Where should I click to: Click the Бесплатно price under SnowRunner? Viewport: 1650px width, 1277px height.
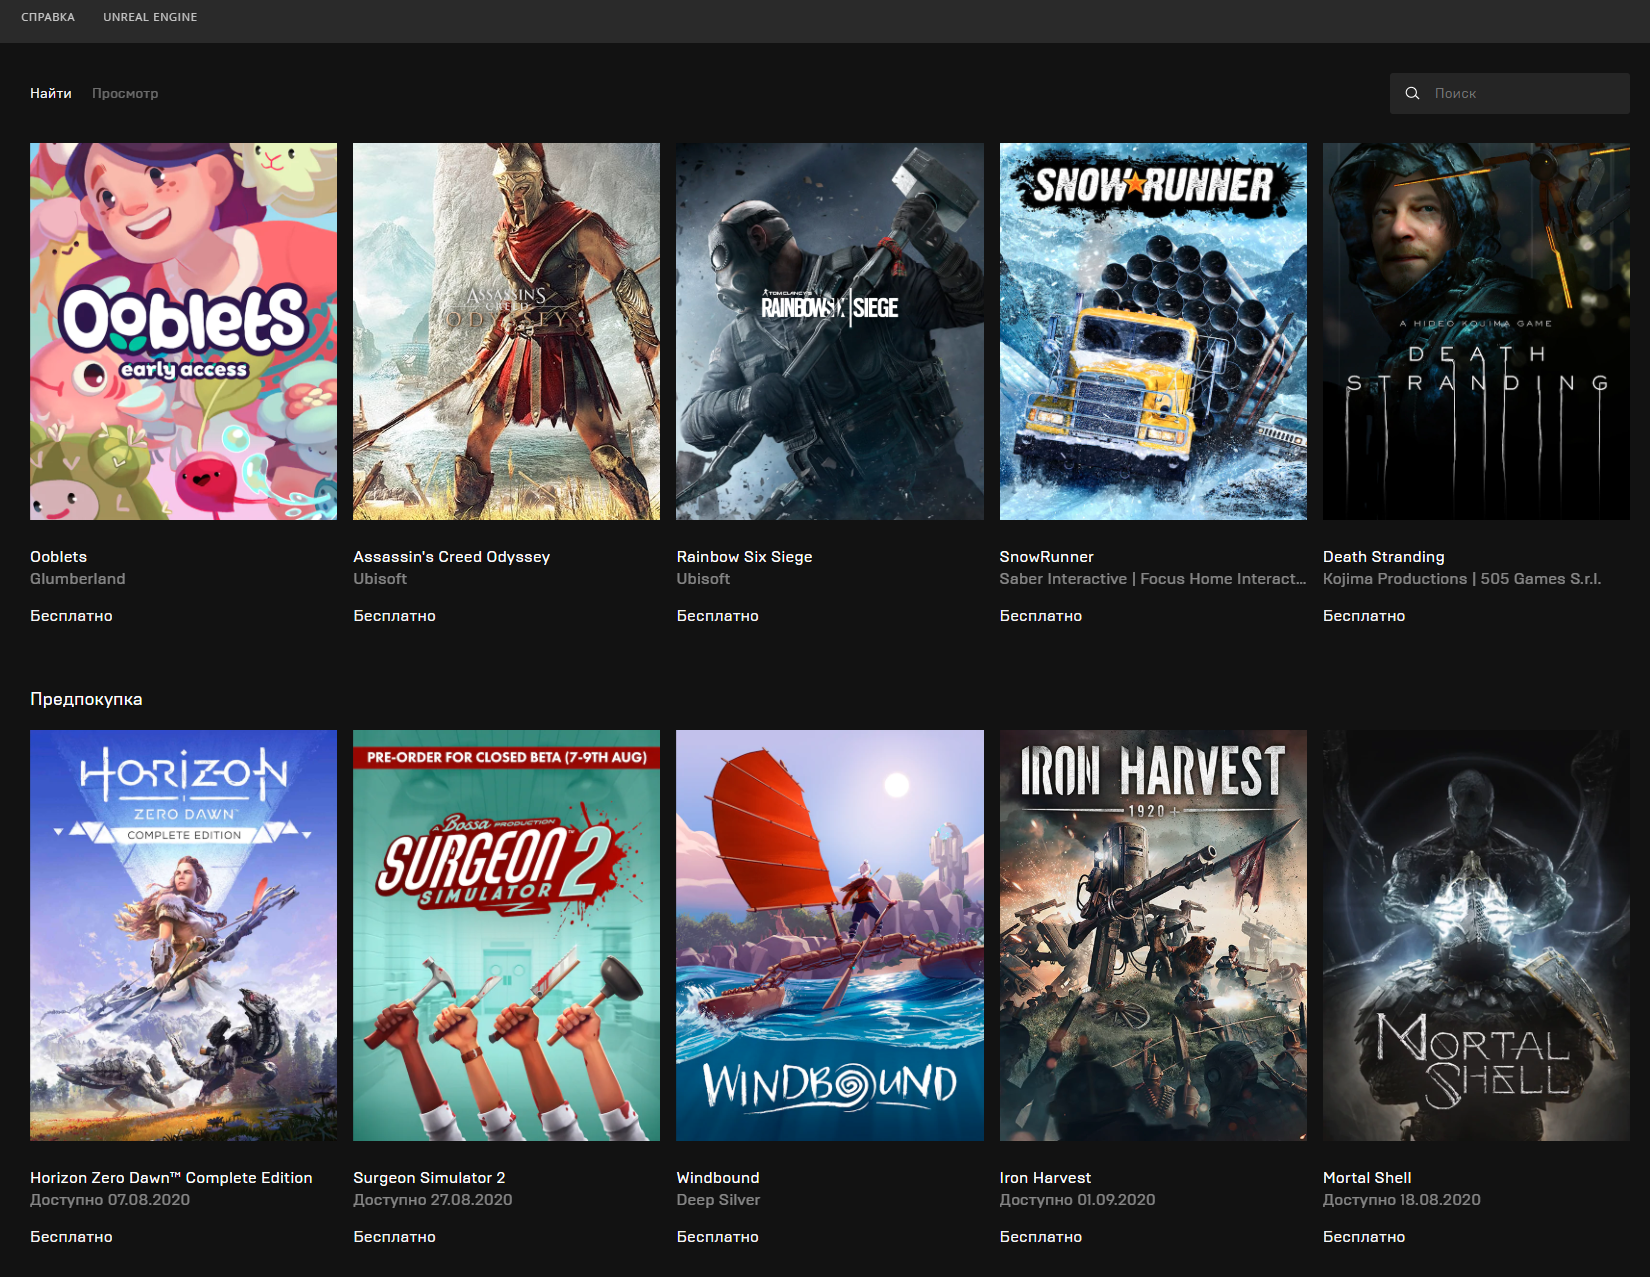click(1041, 616)
